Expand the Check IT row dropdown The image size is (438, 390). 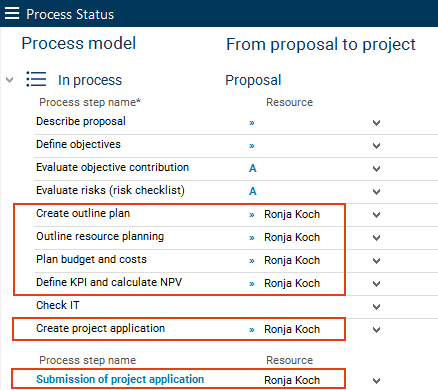click(x=376, y=307)
